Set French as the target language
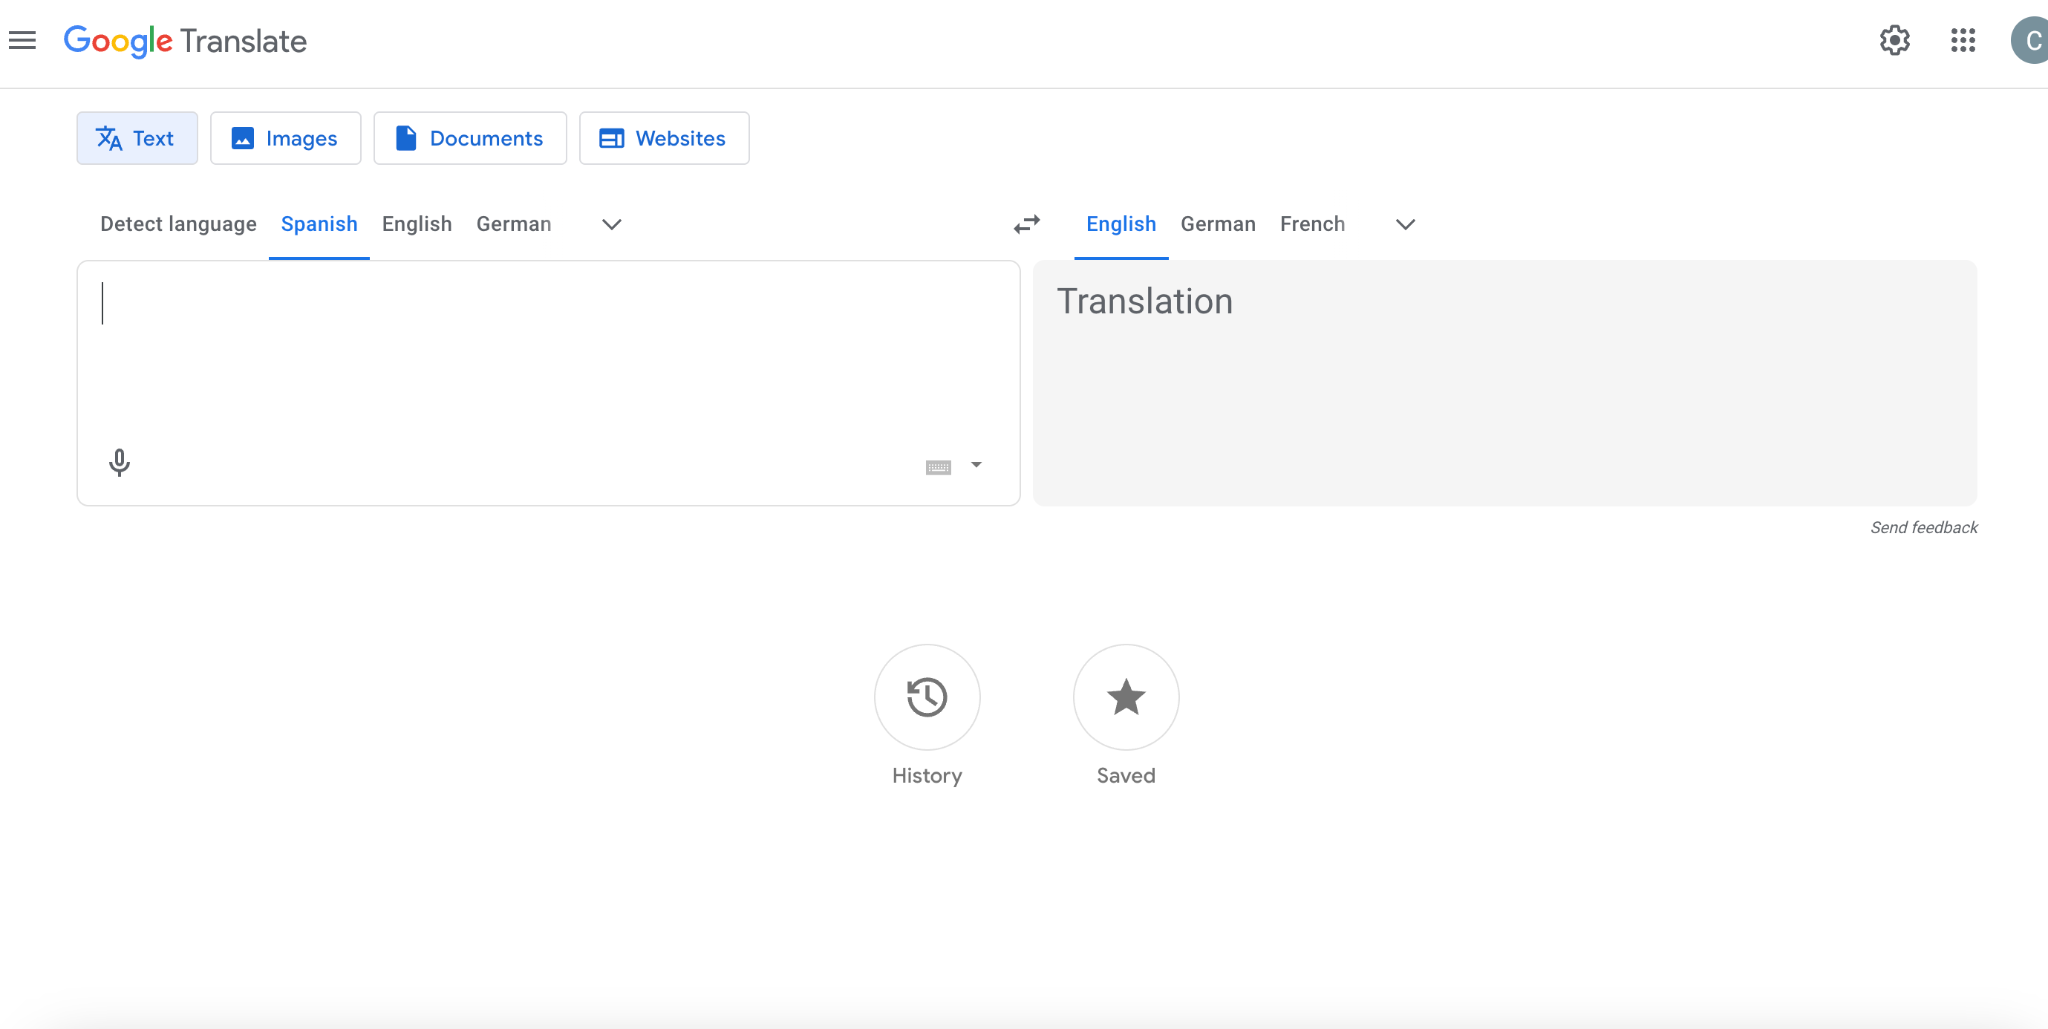2048x1029 pixels. [1312, 224]
